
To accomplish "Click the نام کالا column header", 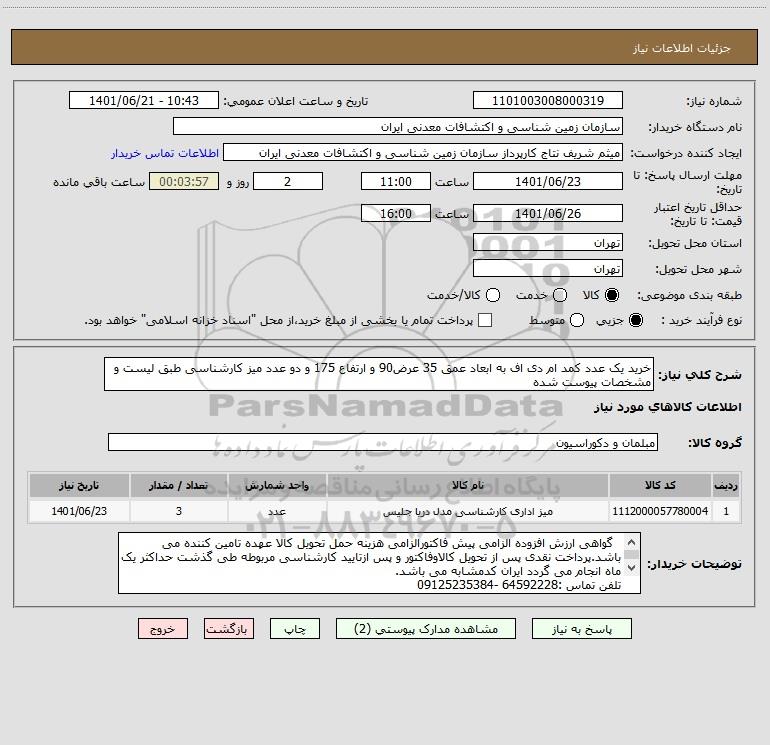I will 468,485.
